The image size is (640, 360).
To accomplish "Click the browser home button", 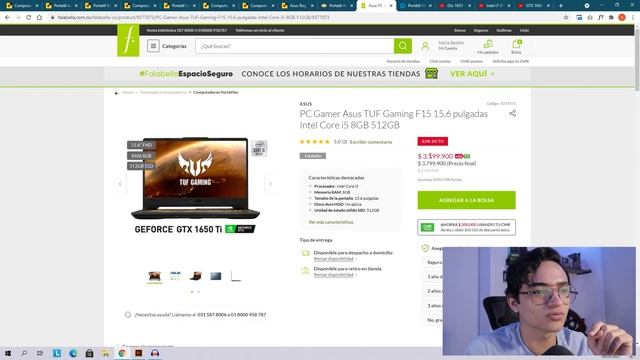I will [39, 18].
